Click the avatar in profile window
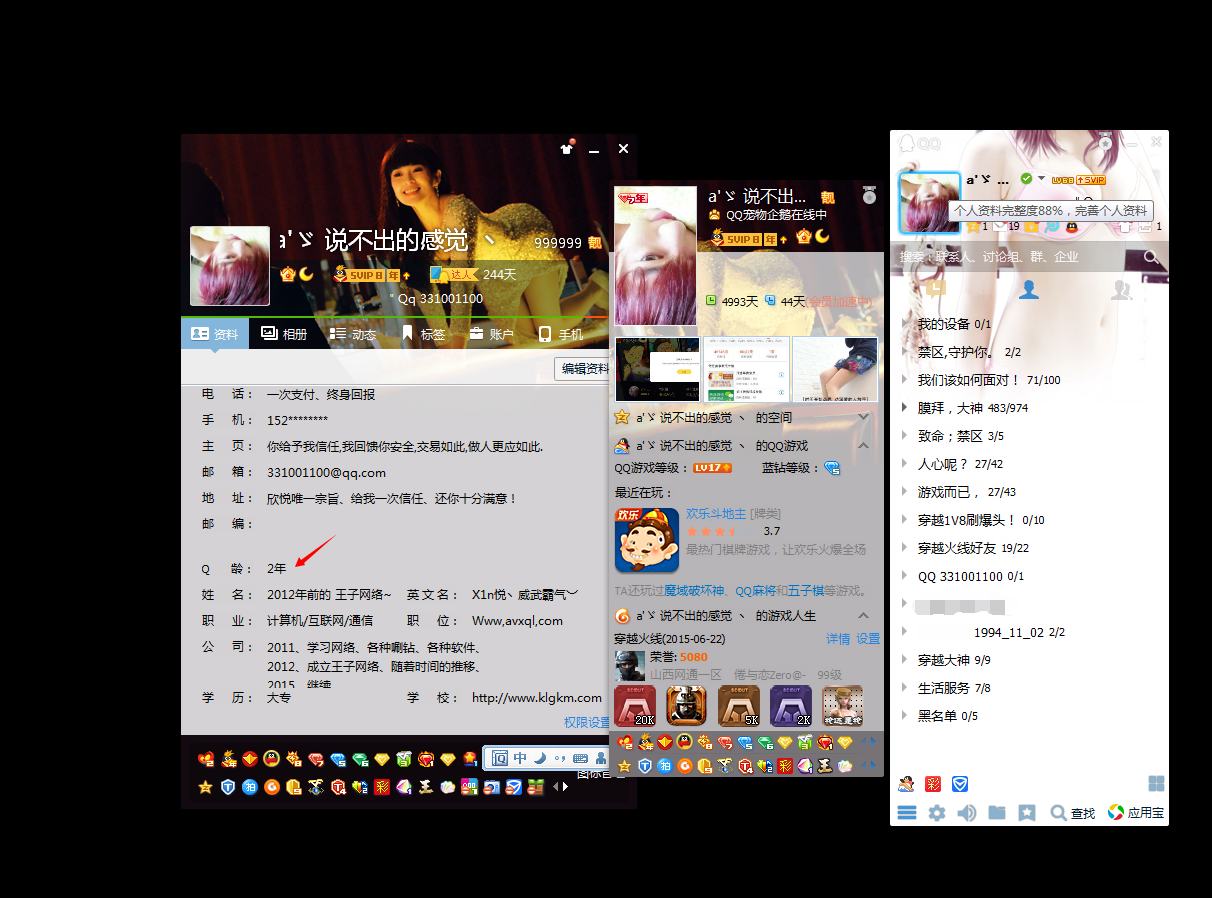The height and width of the screenshot is (898, 1212). click(x=230, y=266)
